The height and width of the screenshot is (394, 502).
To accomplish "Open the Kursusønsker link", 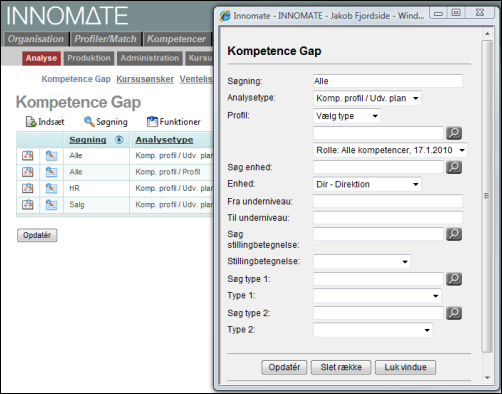I will pyautogui.click(x=145, y=79).
